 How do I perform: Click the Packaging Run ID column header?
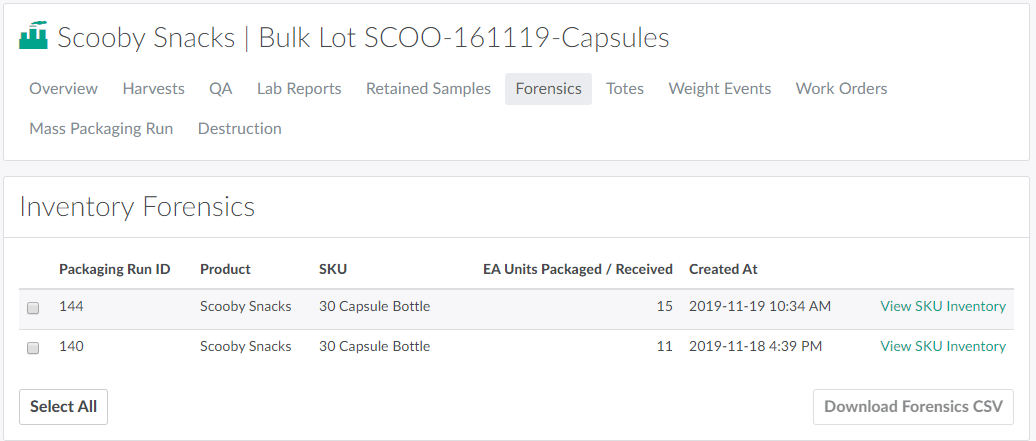115,269
